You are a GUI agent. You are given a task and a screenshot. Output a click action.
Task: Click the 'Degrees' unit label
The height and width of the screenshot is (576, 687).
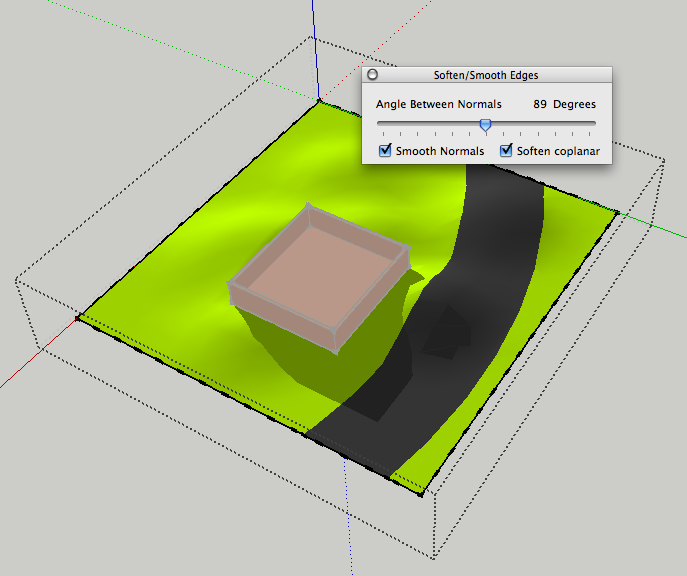pos(574,105)
